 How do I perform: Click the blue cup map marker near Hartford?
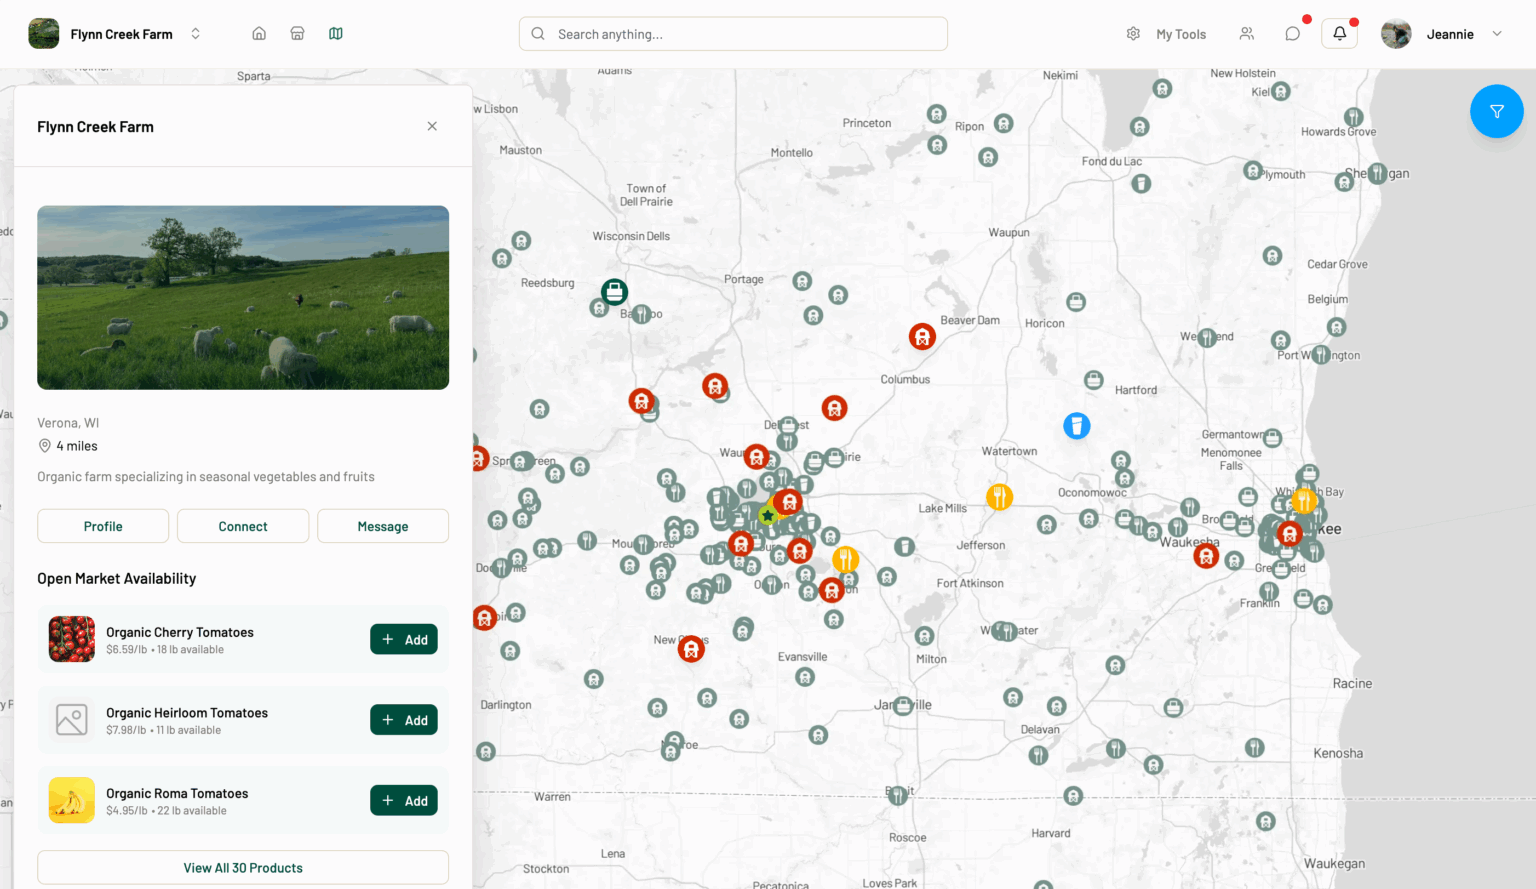click(x=1076, y=426)
